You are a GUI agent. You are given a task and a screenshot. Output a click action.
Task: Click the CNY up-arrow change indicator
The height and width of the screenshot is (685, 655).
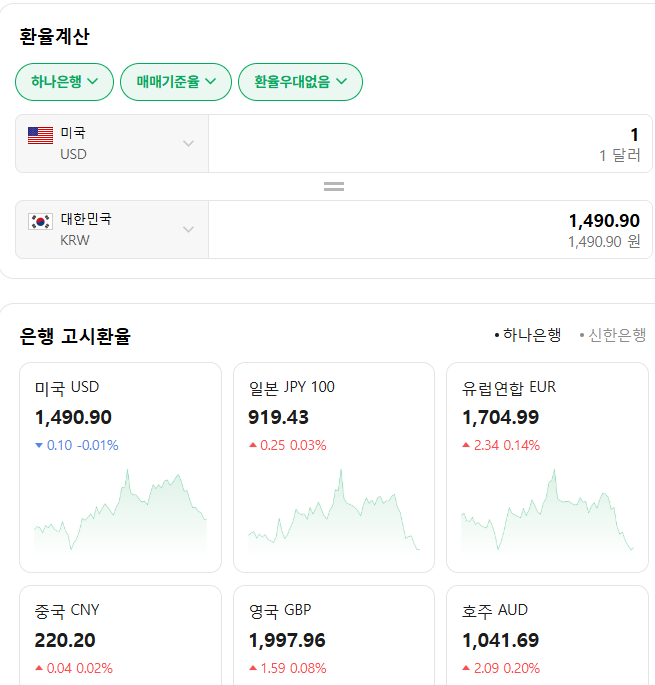(x=39, y=668)
